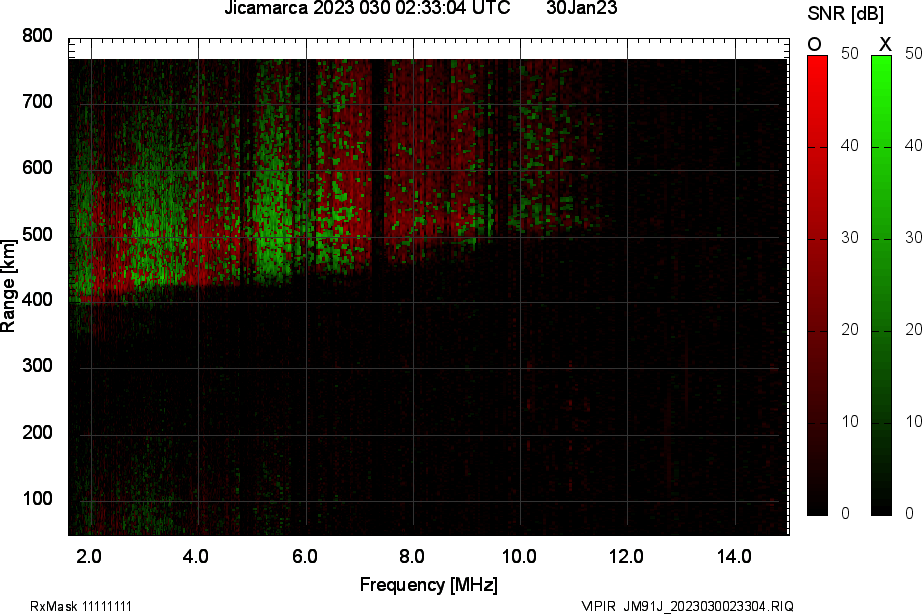Click the green X-mode SNR color bar
Viewport: 922px width, 614px height.
click(x=881, y=285)
